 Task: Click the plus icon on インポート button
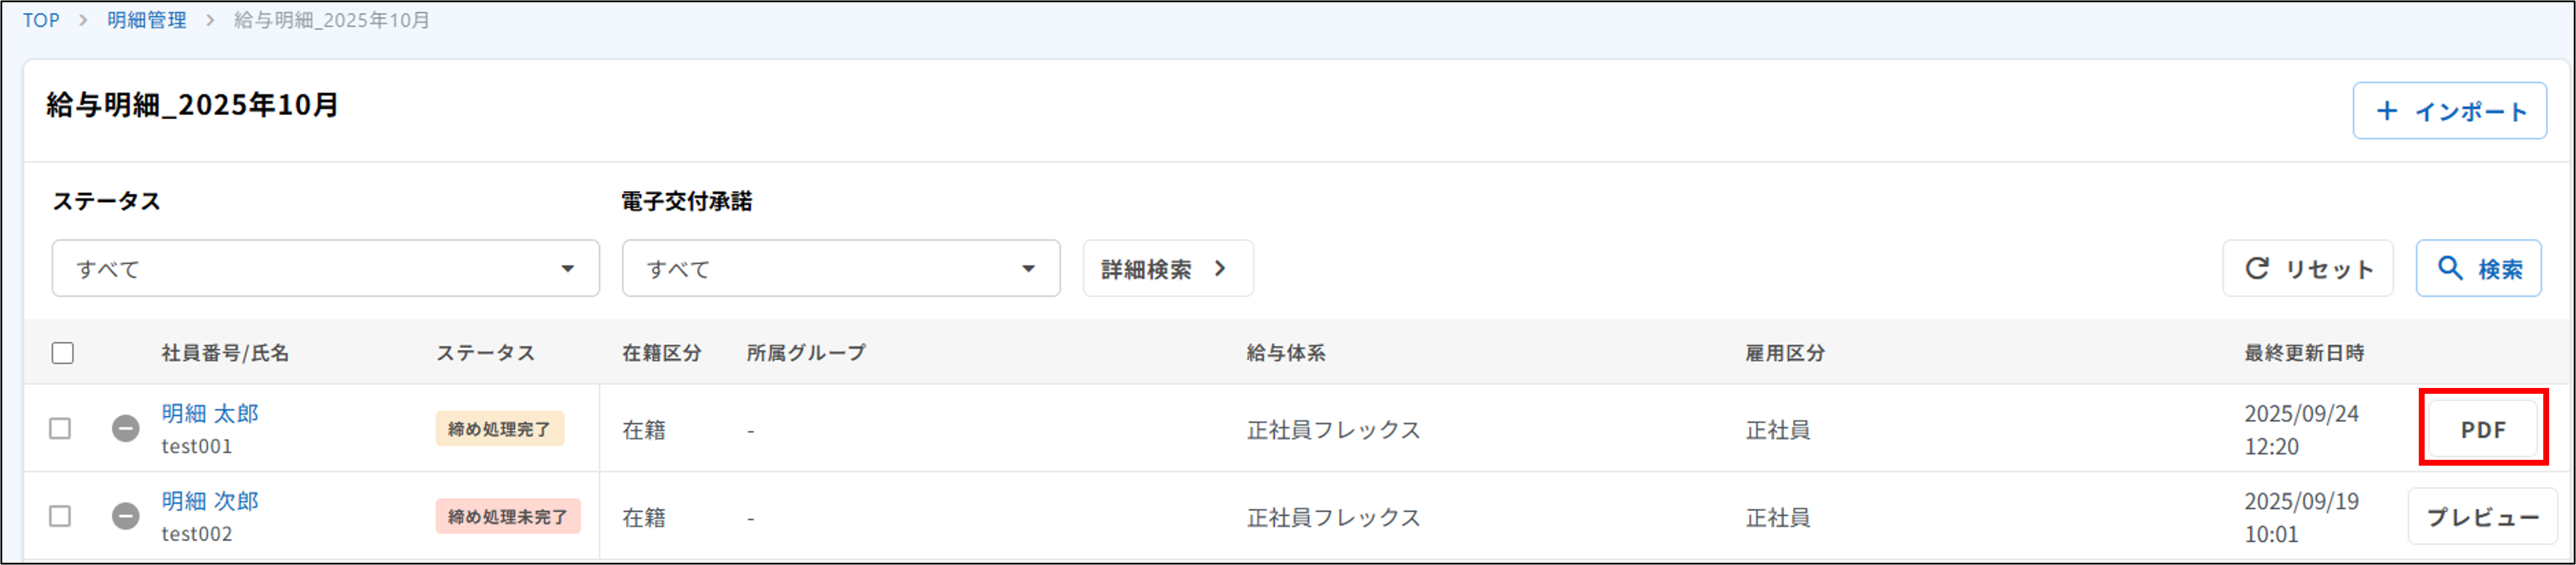[x=2386, y=111]
